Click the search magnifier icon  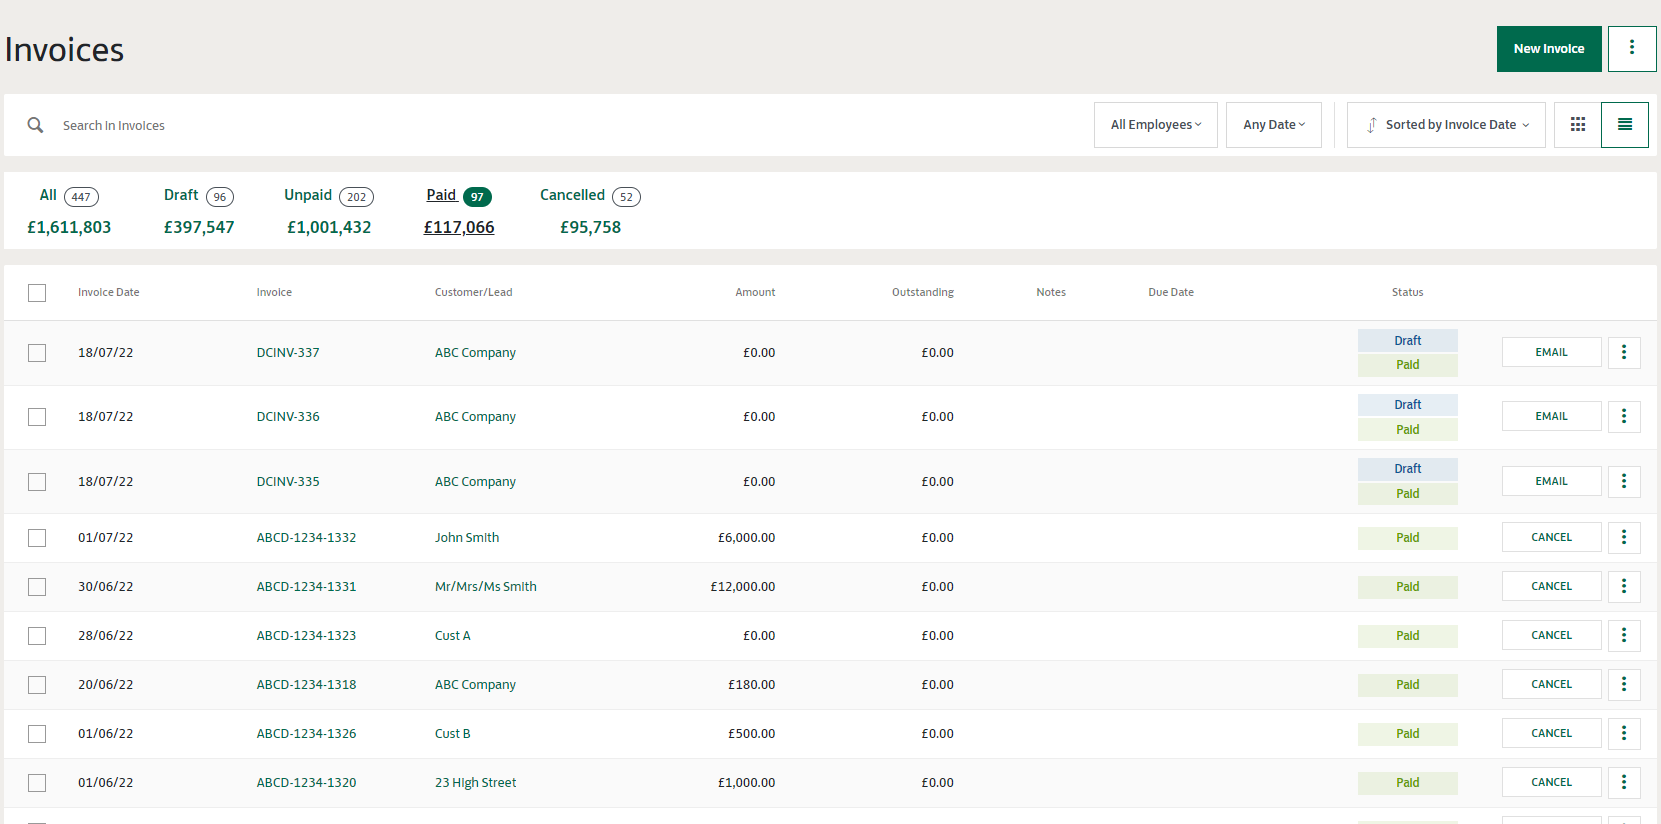click(36, 125)
